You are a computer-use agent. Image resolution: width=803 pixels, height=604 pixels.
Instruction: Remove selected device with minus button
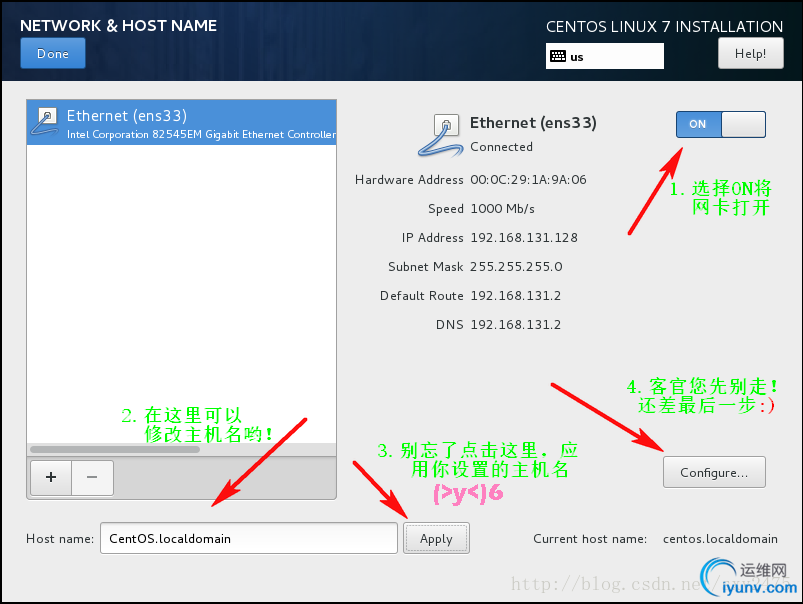[x=92, y=477]
